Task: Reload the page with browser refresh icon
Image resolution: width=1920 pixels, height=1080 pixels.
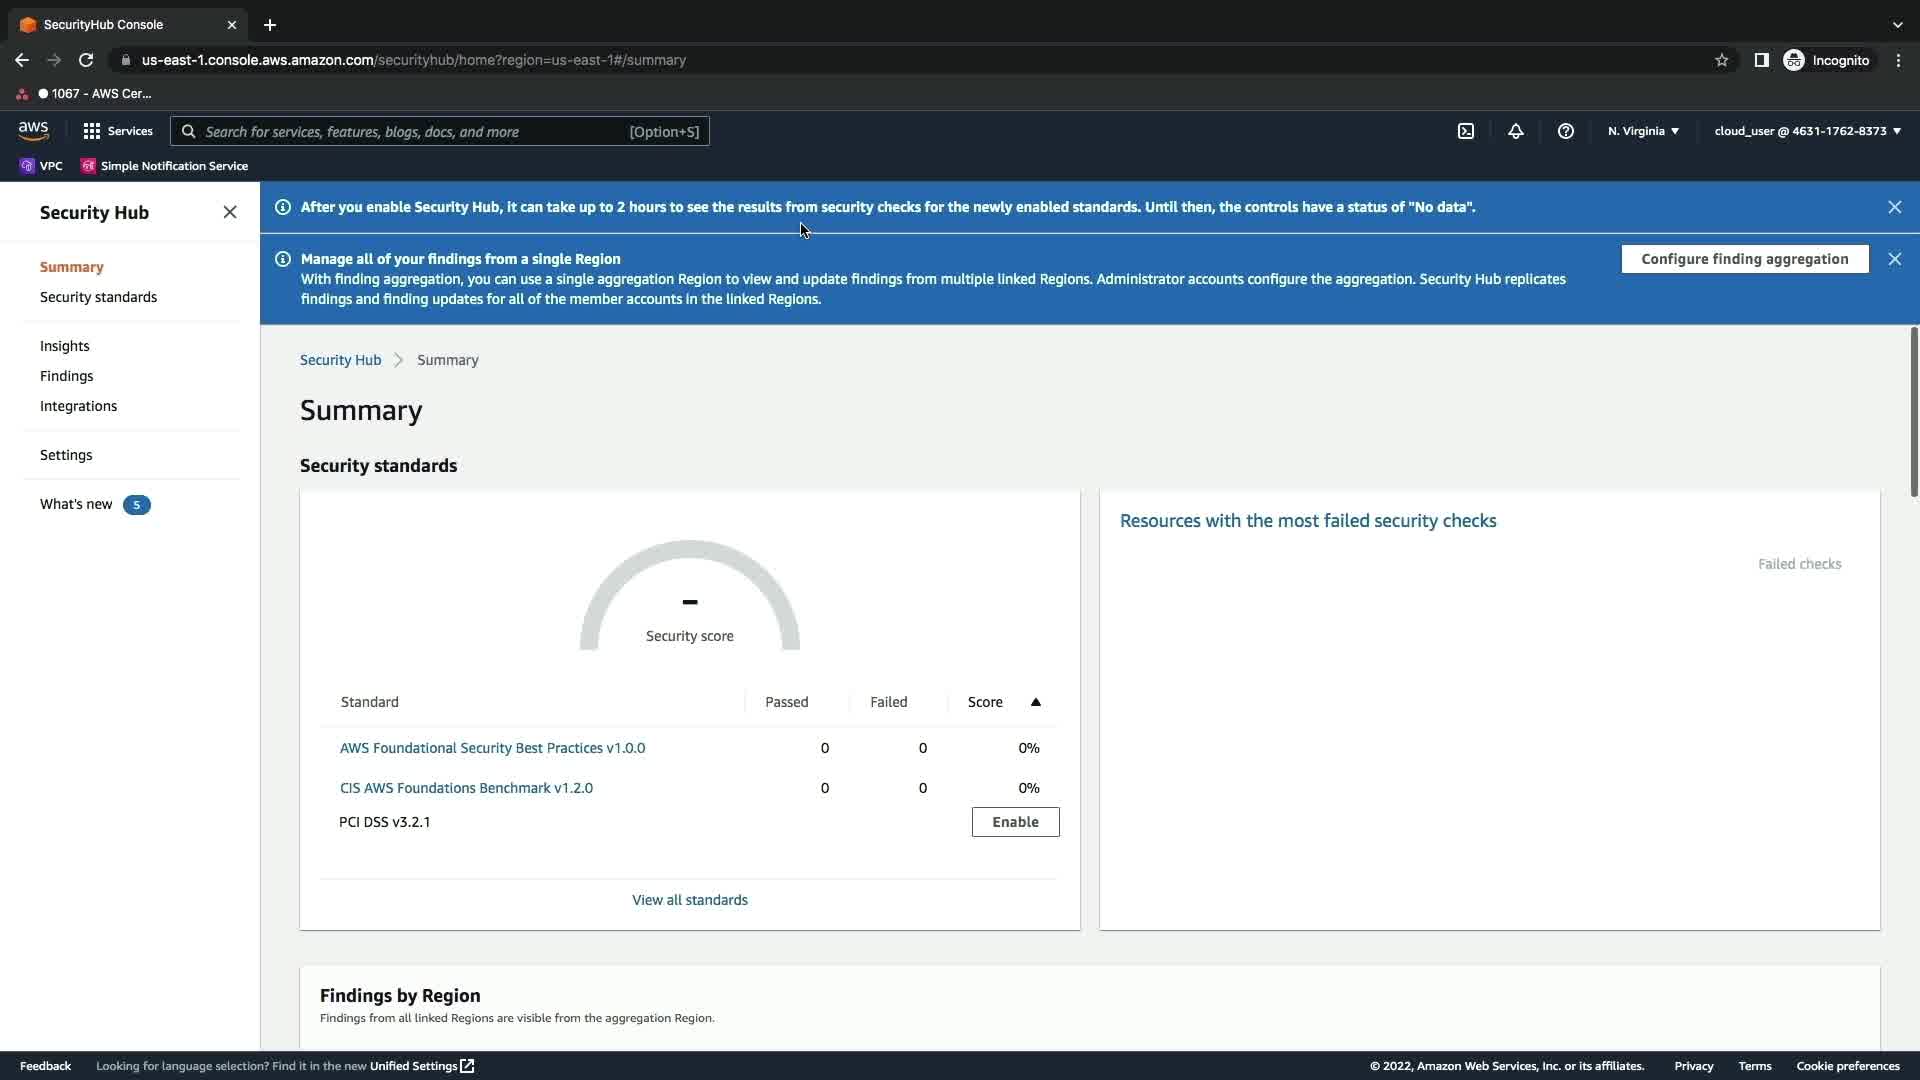Action: point(86,60)
